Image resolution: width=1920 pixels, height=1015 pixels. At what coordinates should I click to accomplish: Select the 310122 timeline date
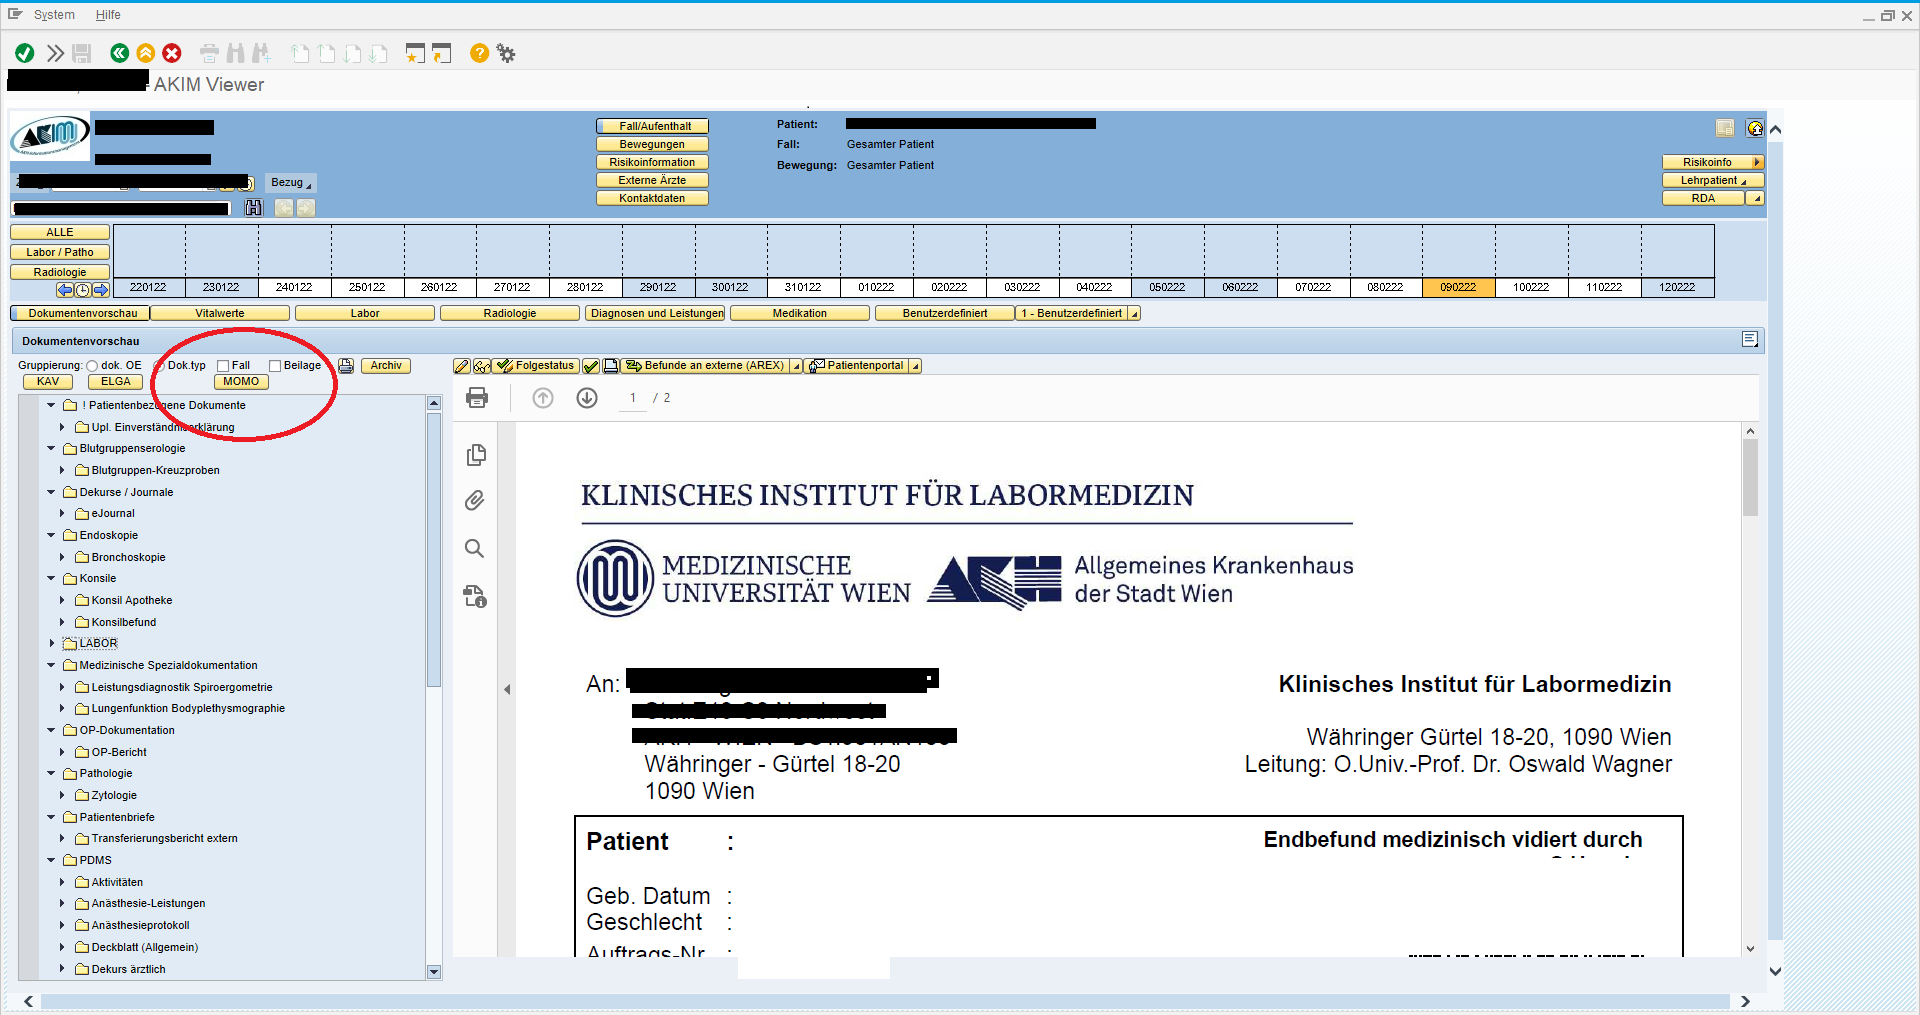click(803, 287)
